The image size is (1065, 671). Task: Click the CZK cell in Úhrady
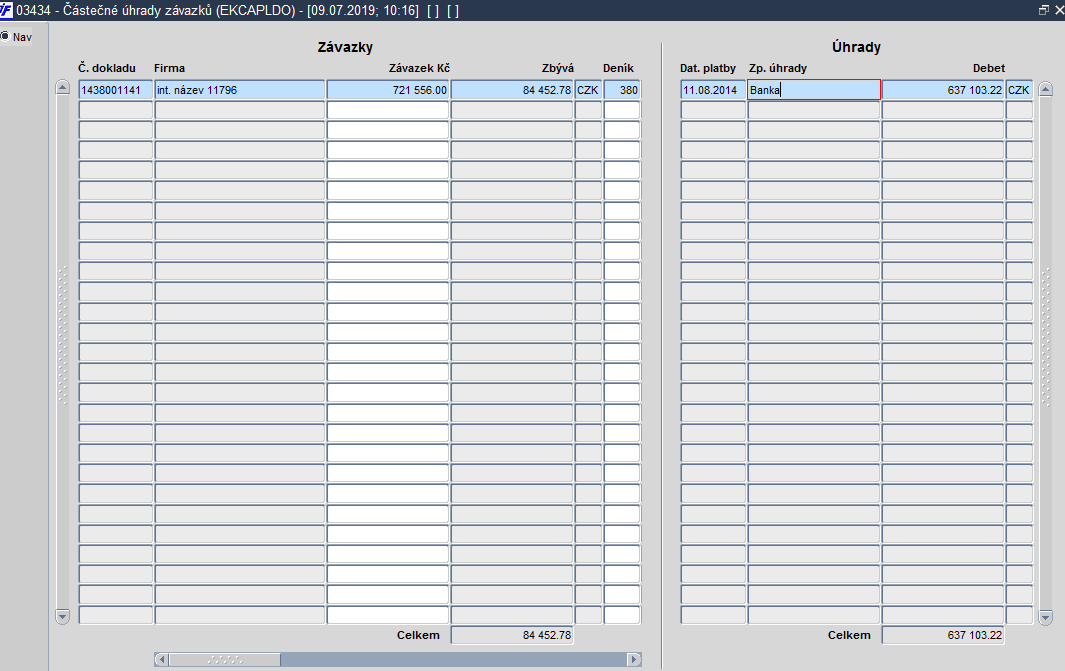coord(1019,90)
